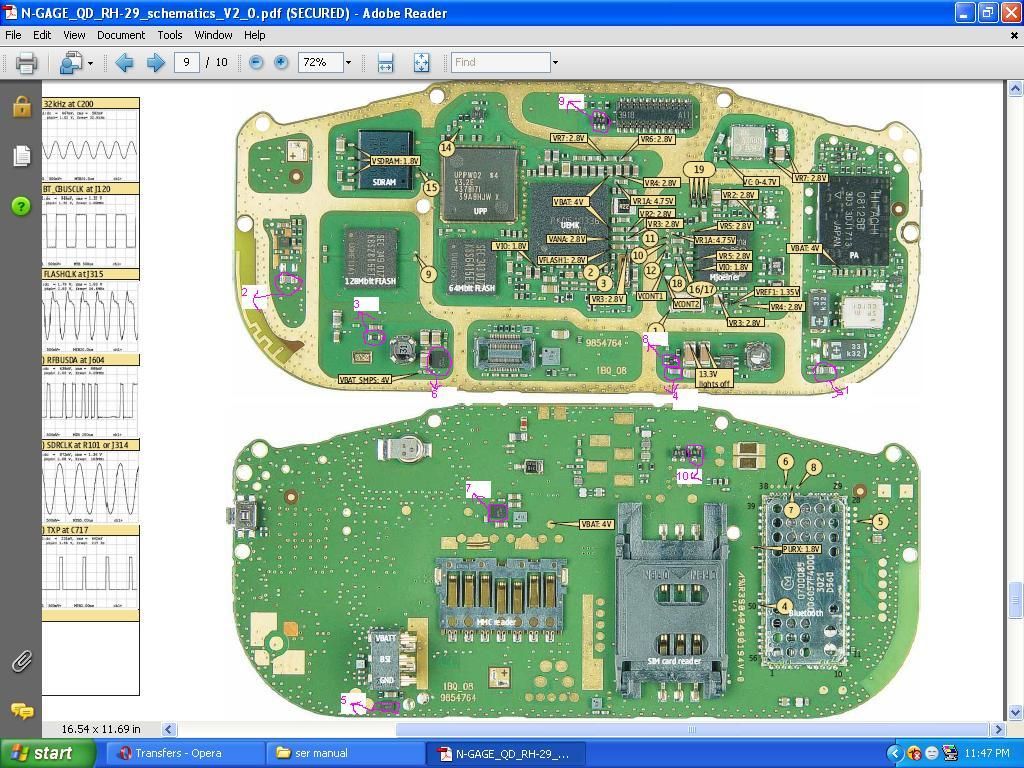Click the '13.3V lights off' callout label

[x=714, y=379]
